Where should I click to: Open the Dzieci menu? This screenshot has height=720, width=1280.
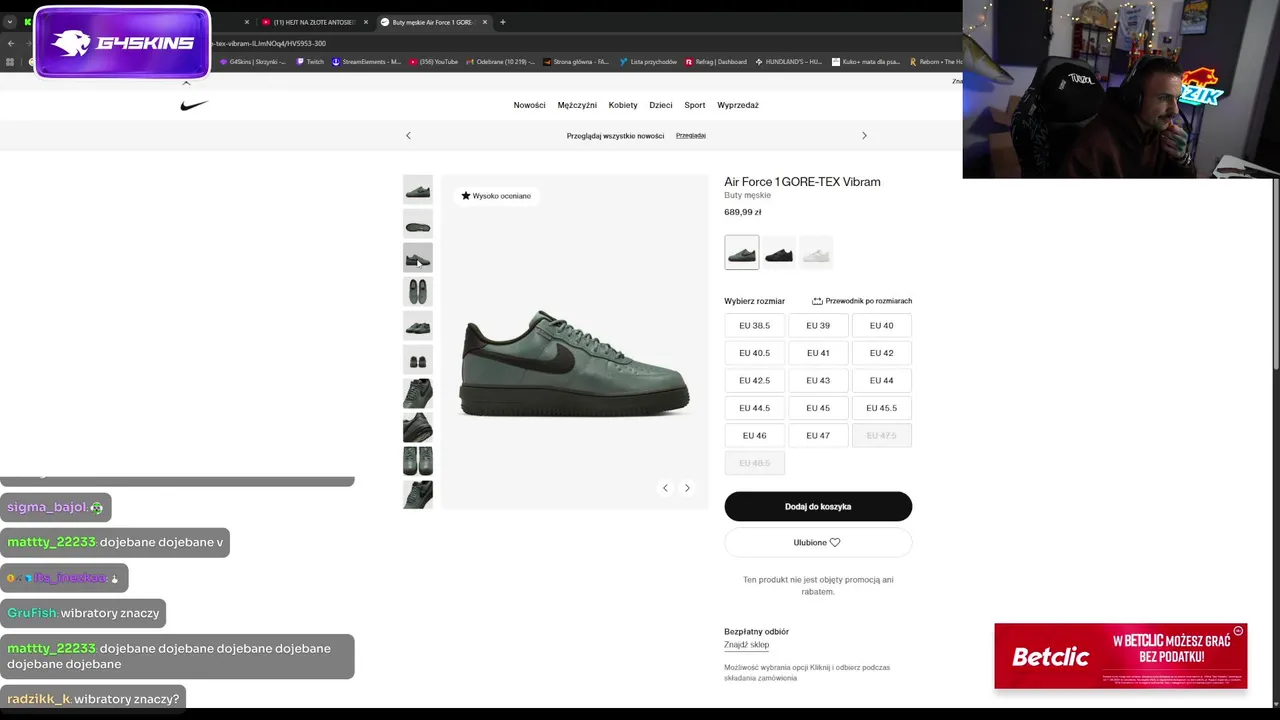click(x=661, y=105)
